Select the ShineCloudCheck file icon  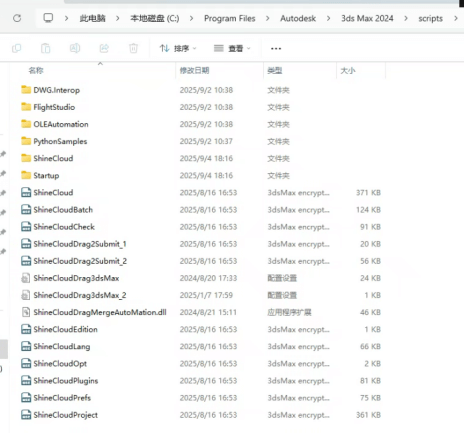point(26,227)
